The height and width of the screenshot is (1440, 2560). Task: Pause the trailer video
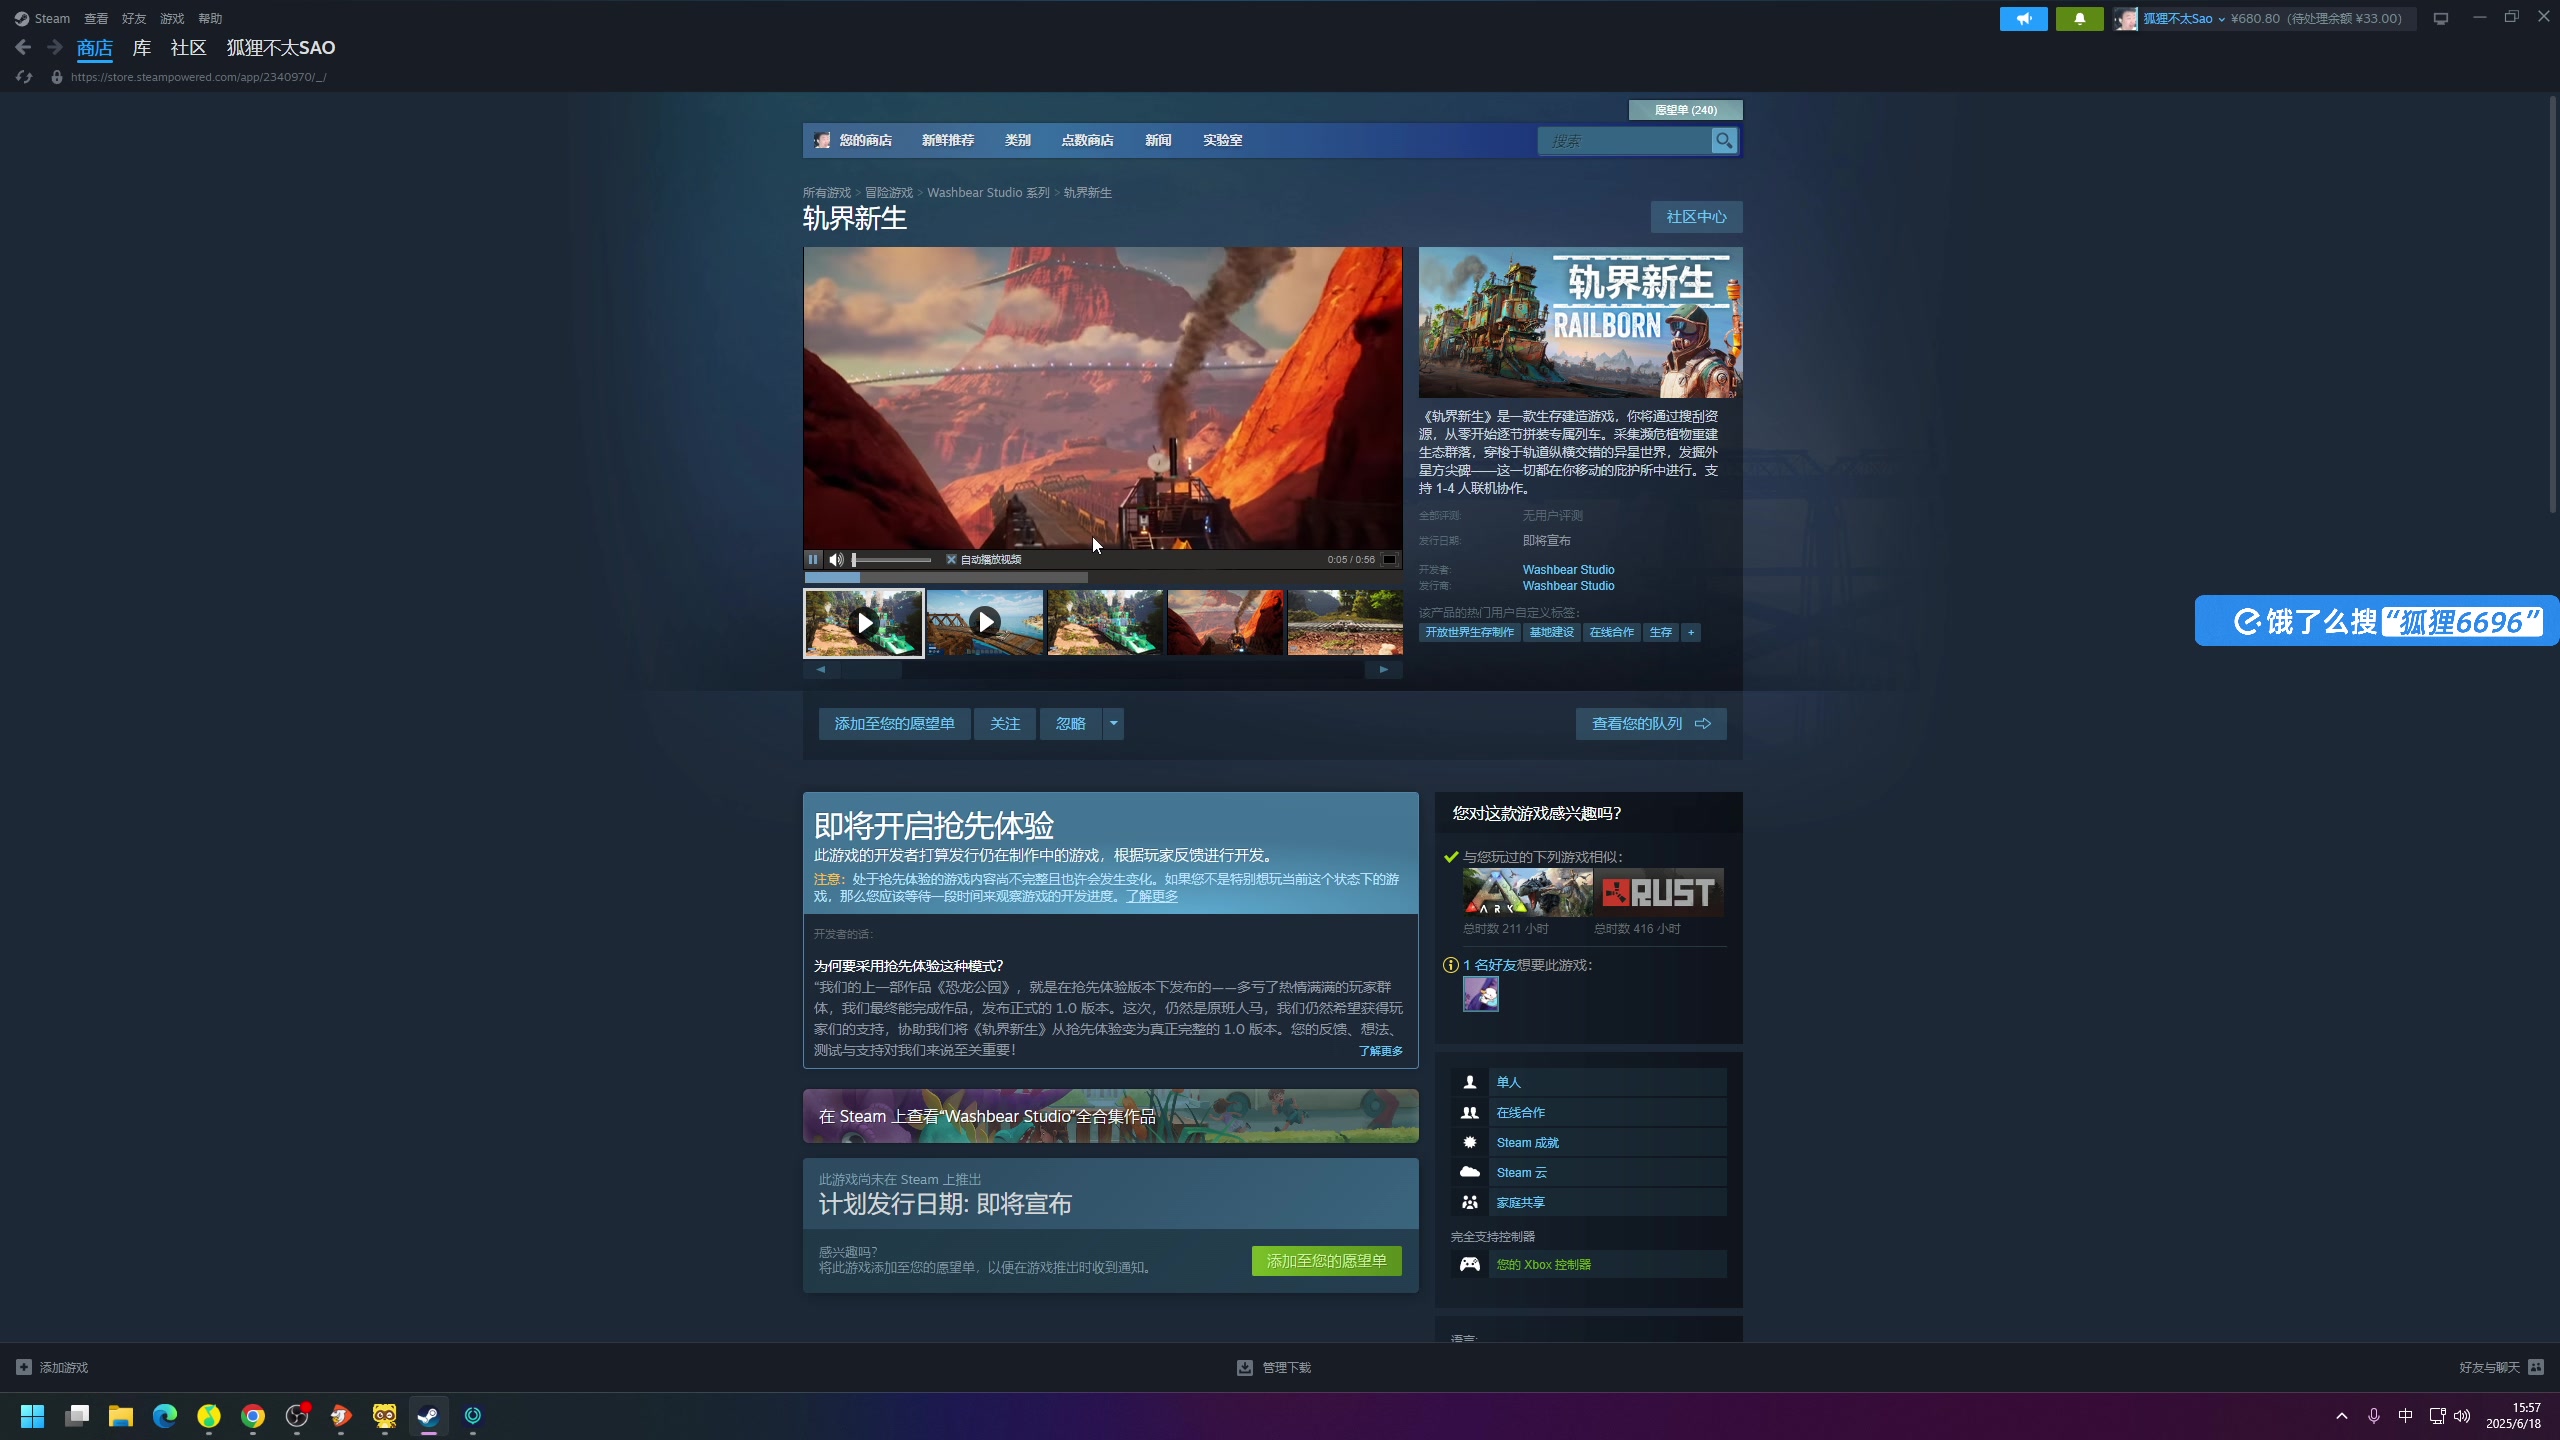tap(813, 559)
